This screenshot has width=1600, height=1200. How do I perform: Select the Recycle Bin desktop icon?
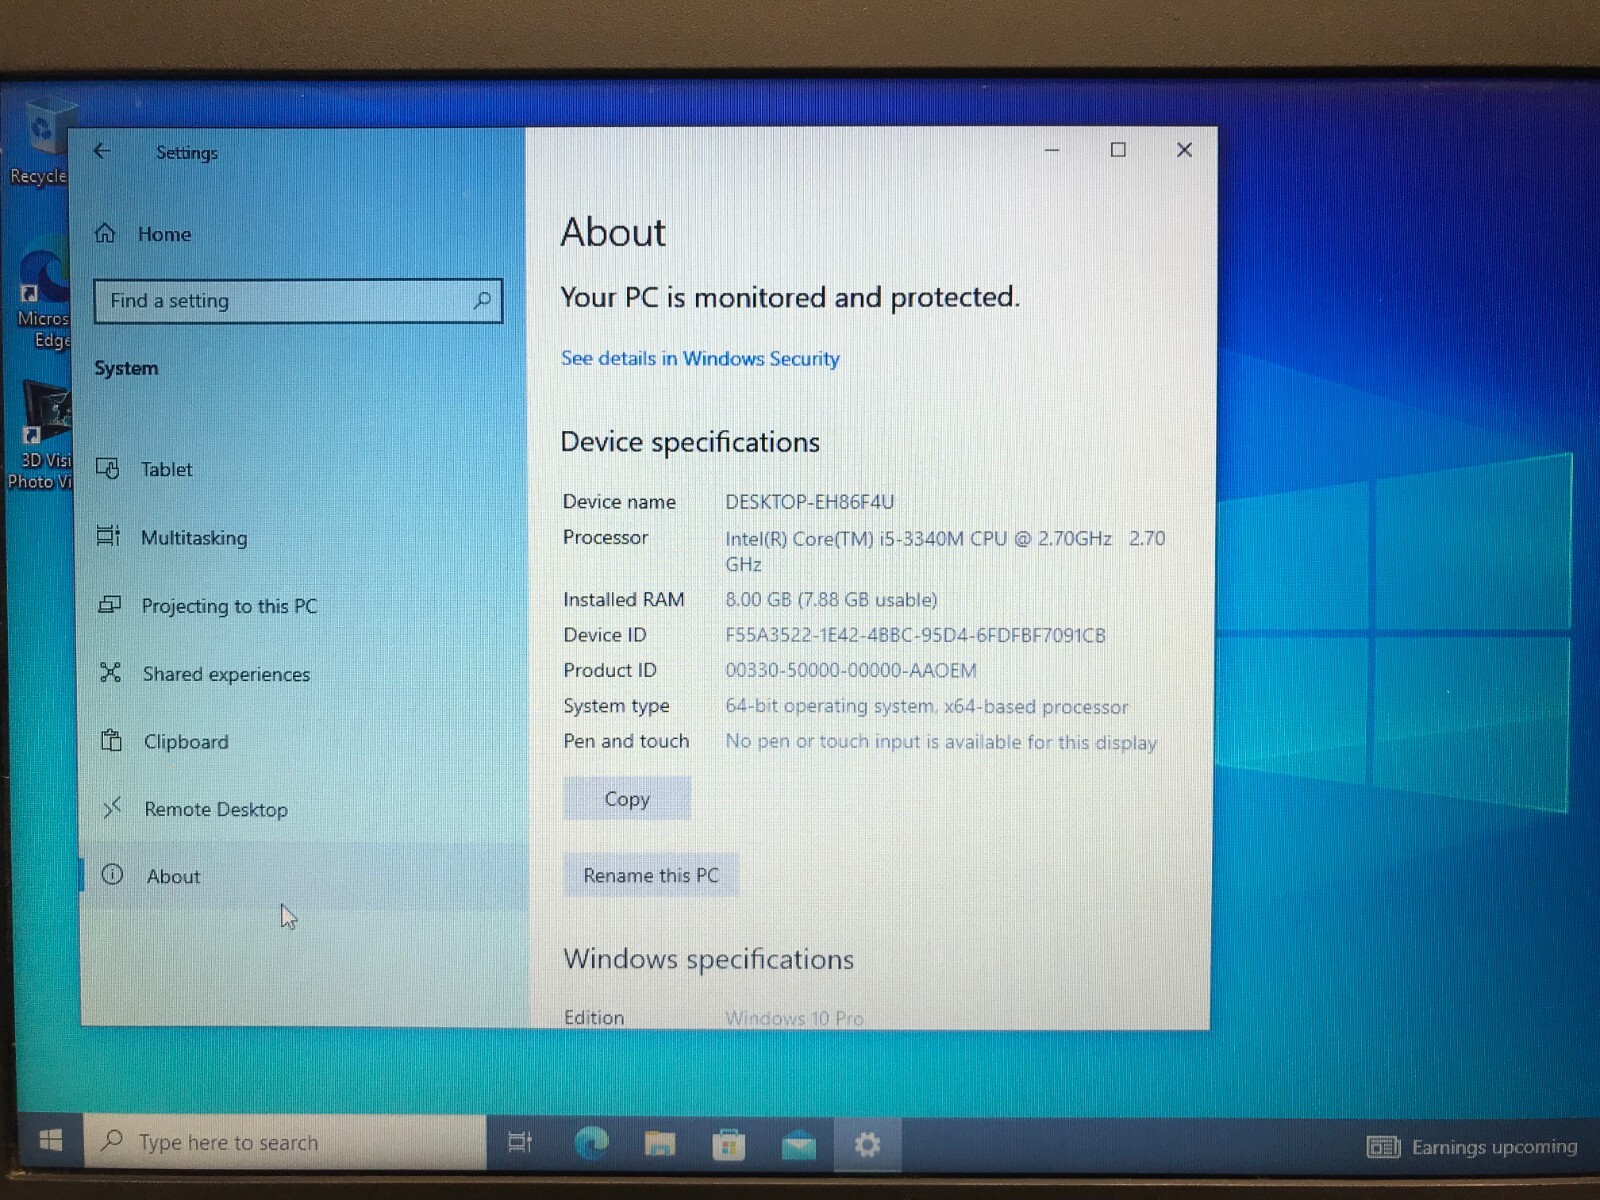coord(40,142)
